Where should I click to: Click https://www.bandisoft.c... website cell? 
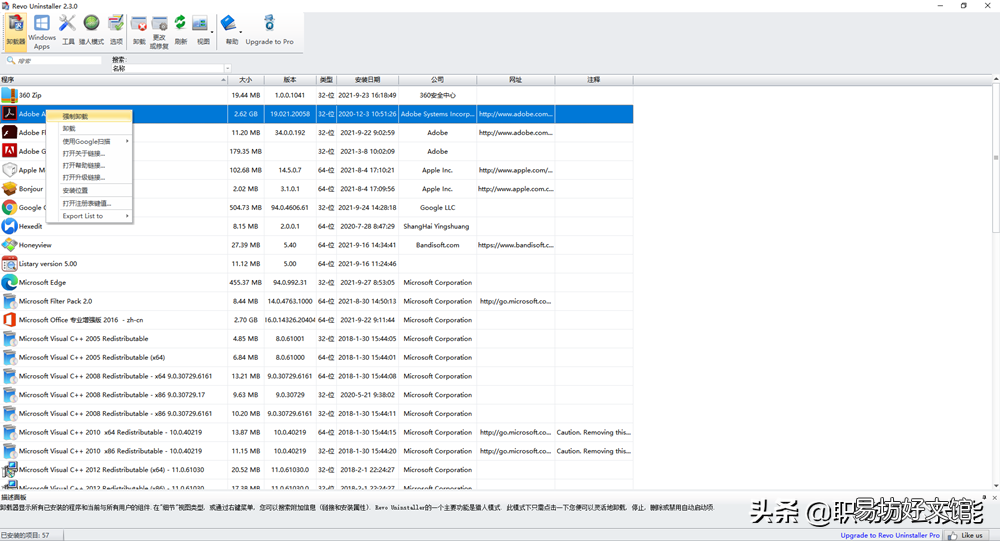515,245
